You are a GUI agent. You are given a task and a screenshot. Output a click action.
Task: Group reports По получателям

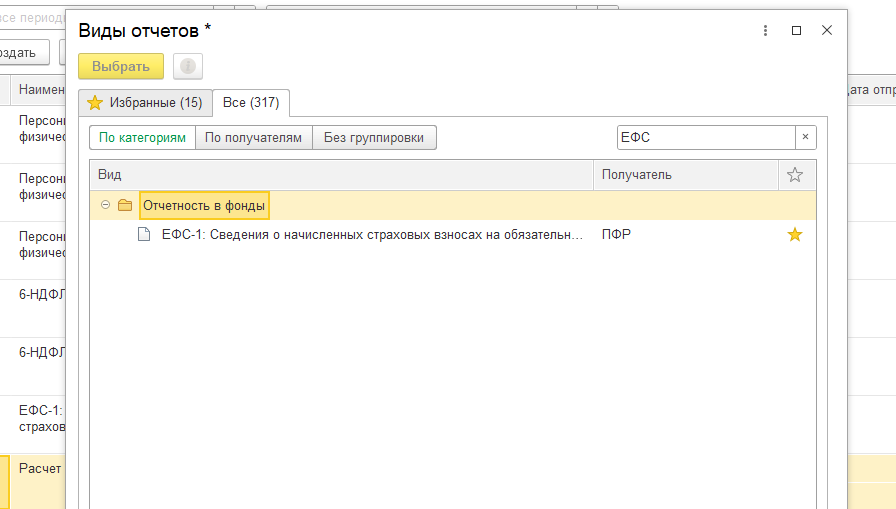point(253,138)
